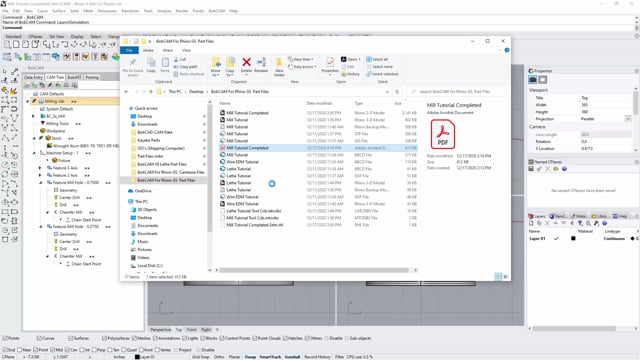Image resolution: width=640 pixels, height=360 pixels.
Task: Click the Properties icon in Explorer ribbon
Action: tap(330, 62)
